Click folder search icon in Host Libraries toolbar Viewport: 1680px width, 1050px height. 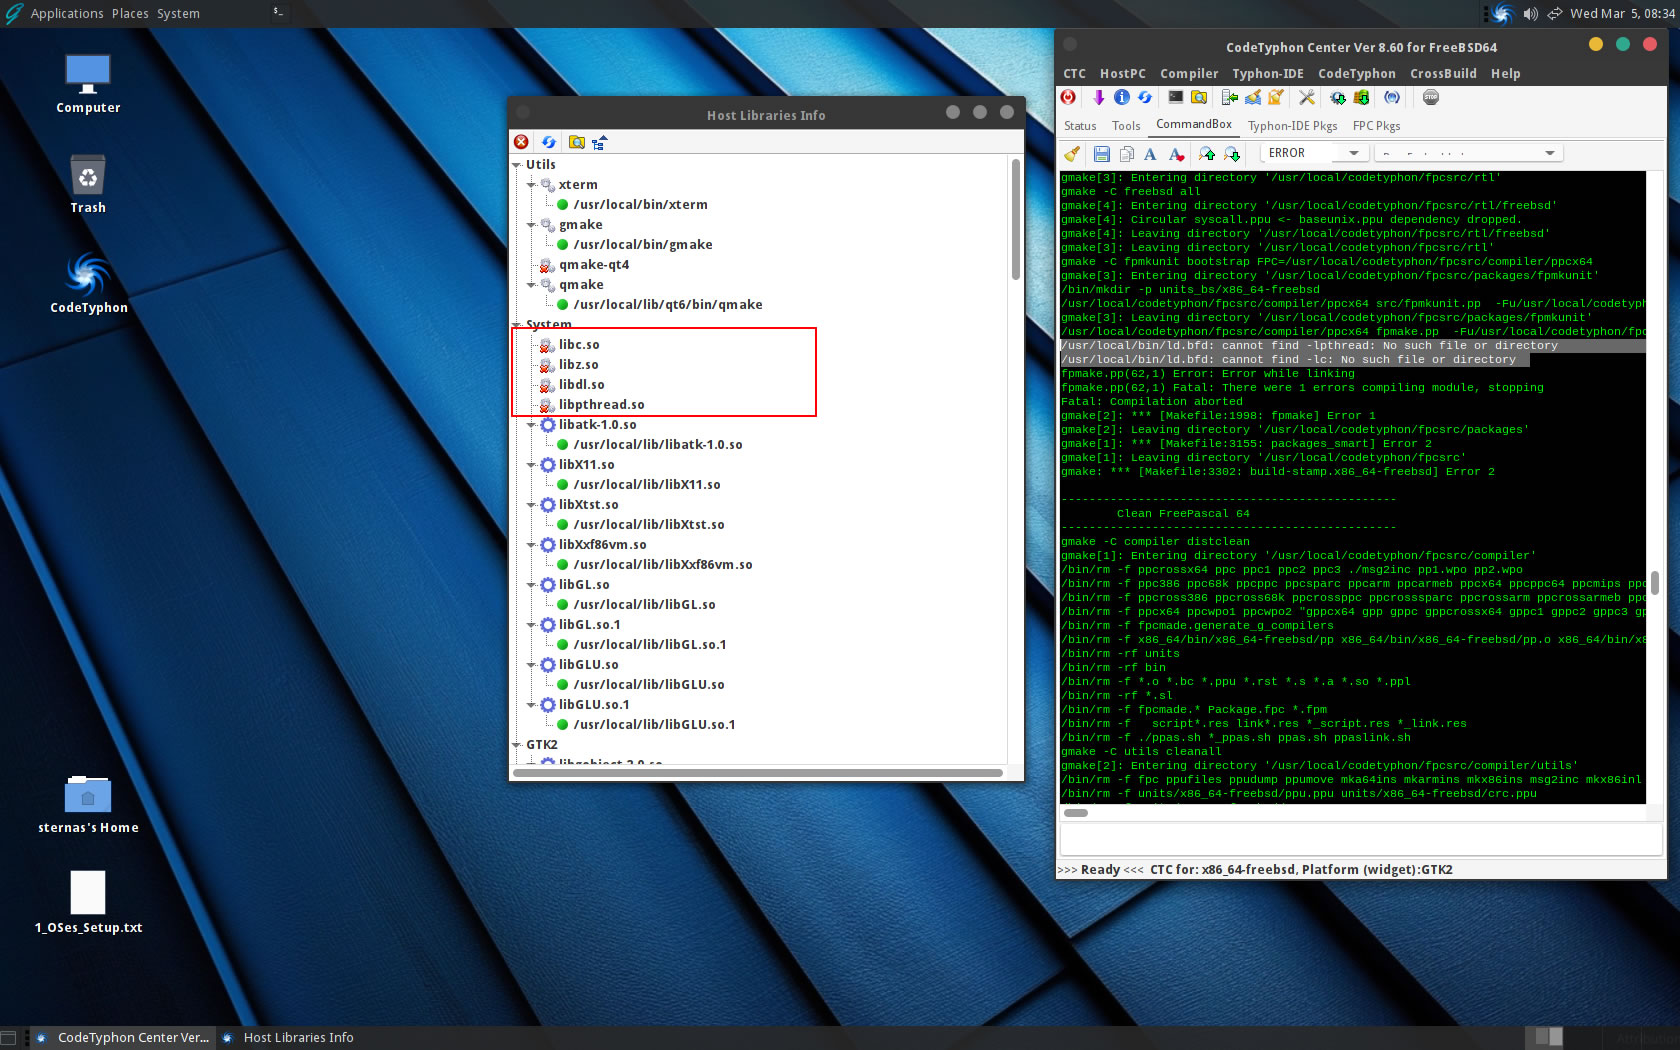click(577, 142)
